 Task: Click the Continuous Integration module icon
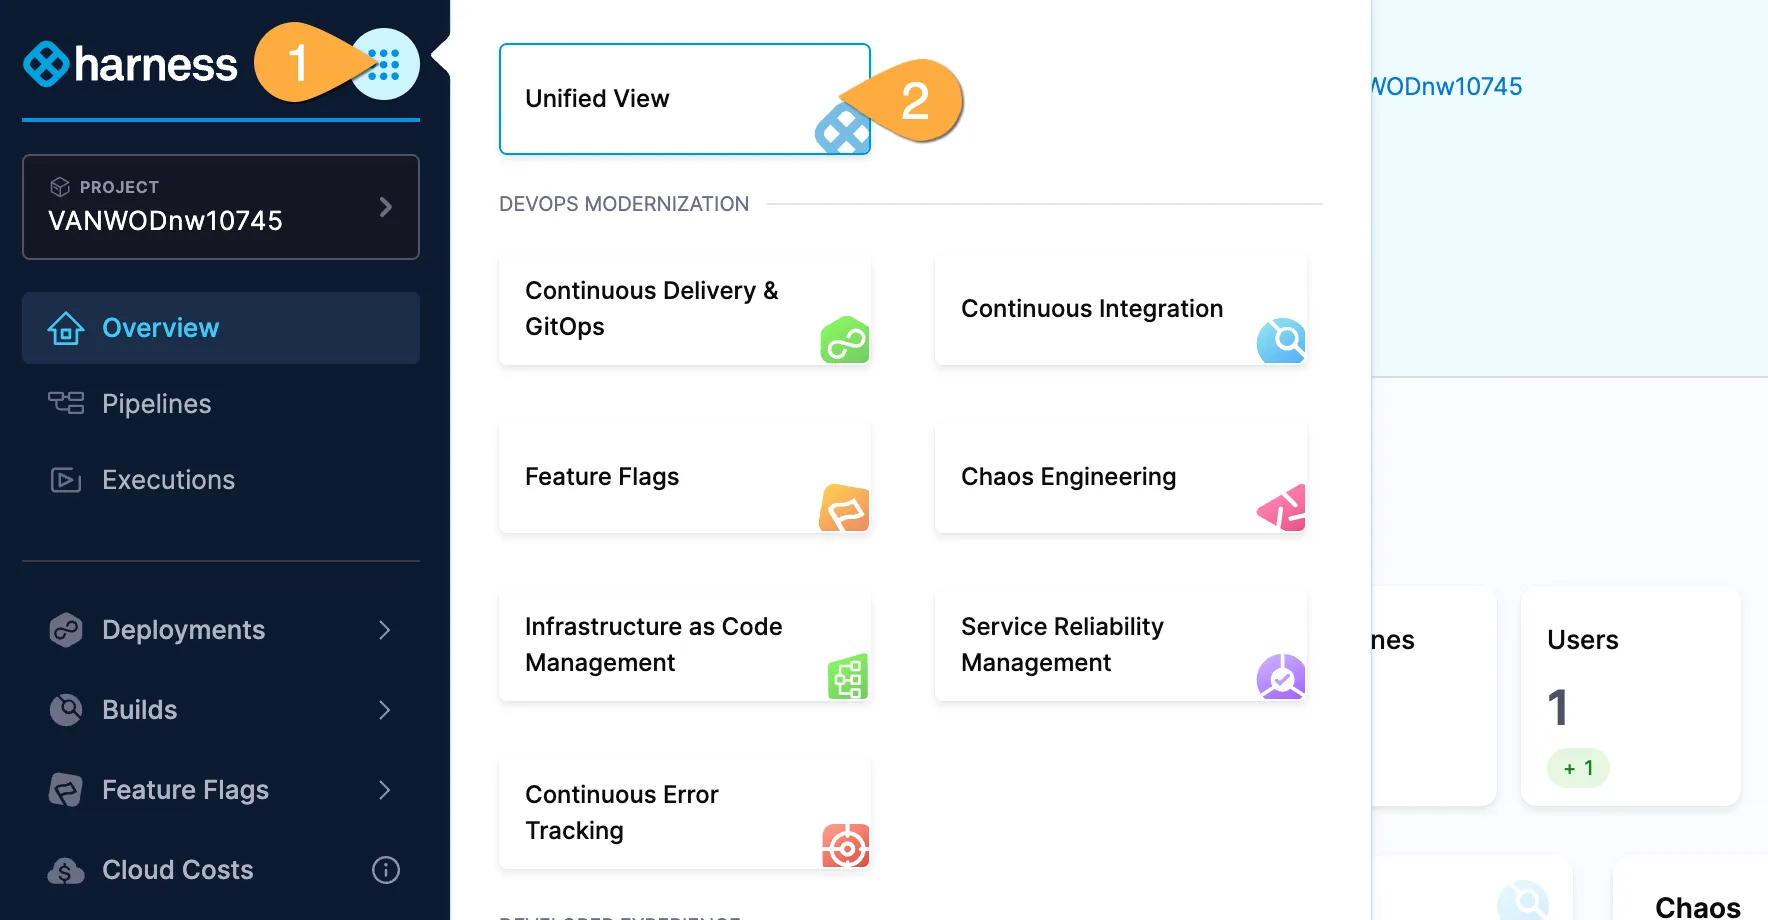coord(1281,341)
